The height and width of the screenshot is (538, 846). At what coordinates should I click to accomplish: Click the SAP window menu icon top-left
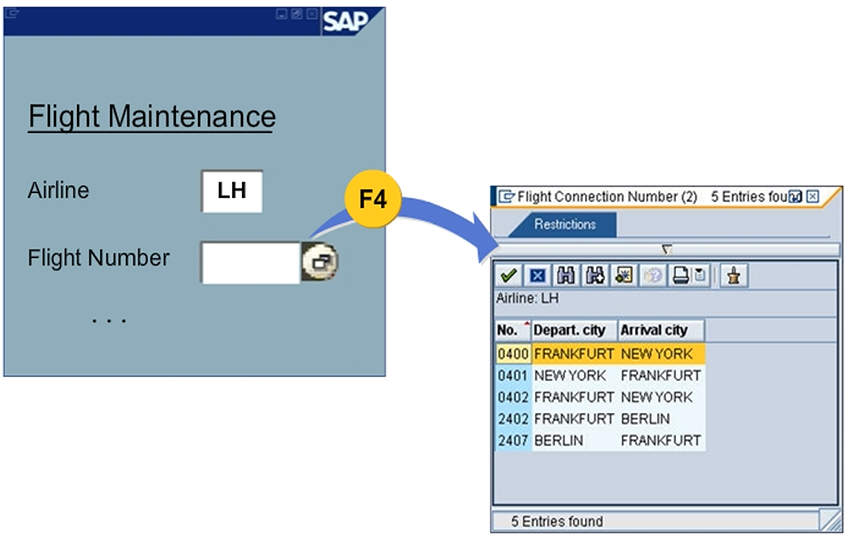tap(12, 13)
